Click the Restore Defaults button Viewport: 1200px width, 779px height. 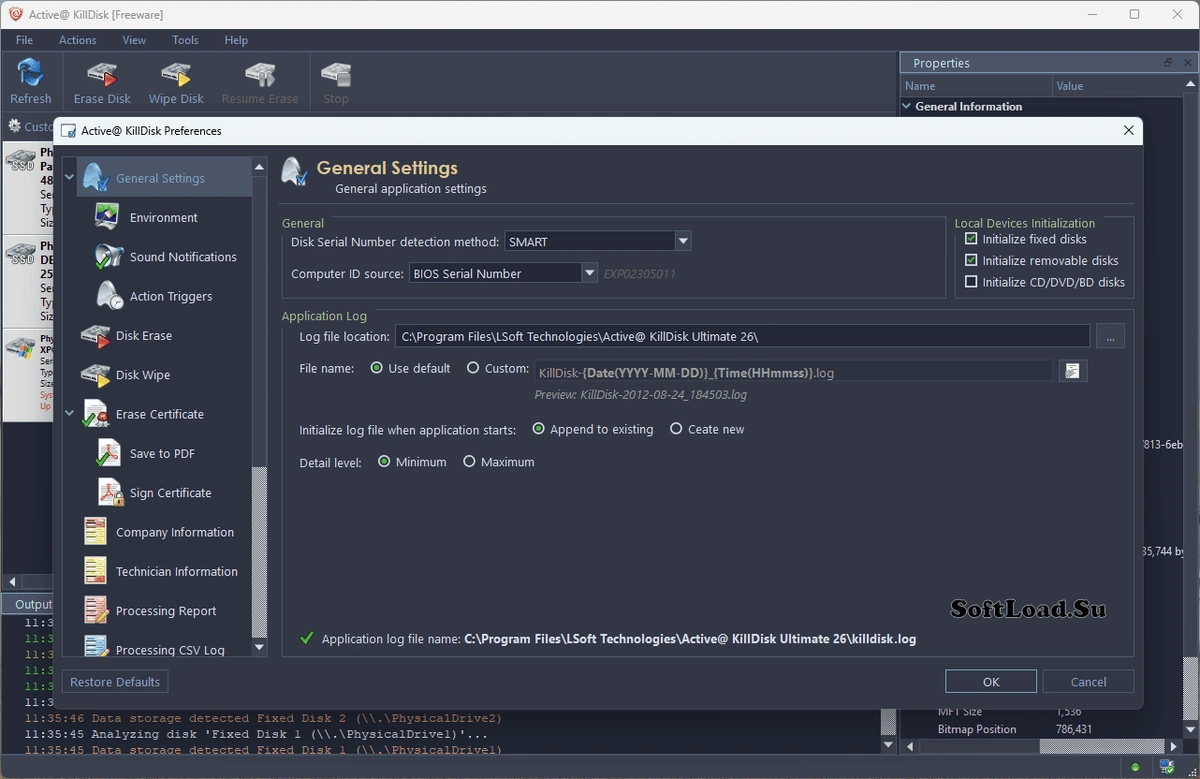pyautogui.click(x=115, y=681)
